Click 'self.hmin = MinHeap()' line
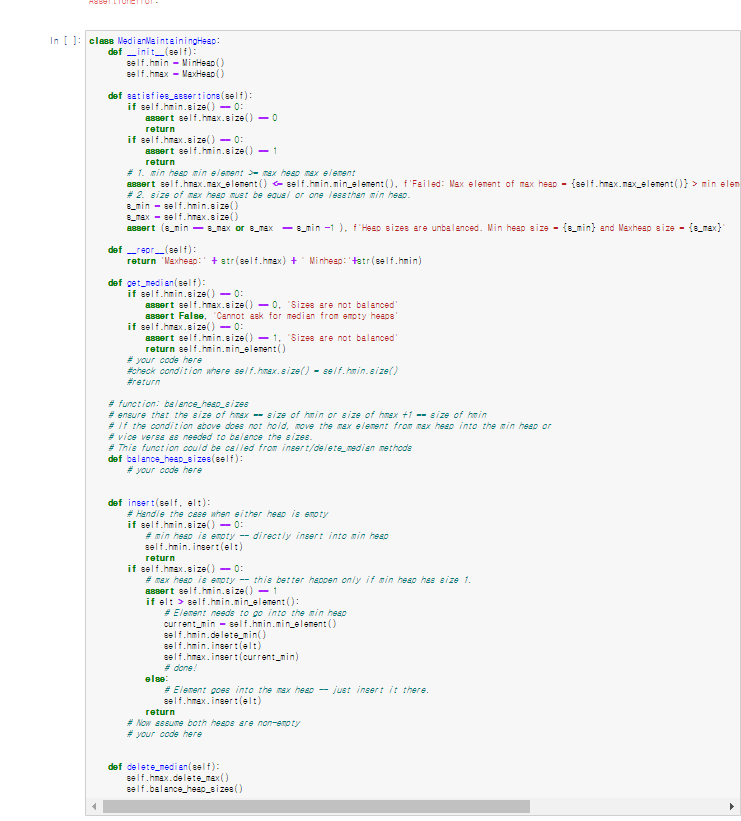741x821 pixels. (175, 63)
